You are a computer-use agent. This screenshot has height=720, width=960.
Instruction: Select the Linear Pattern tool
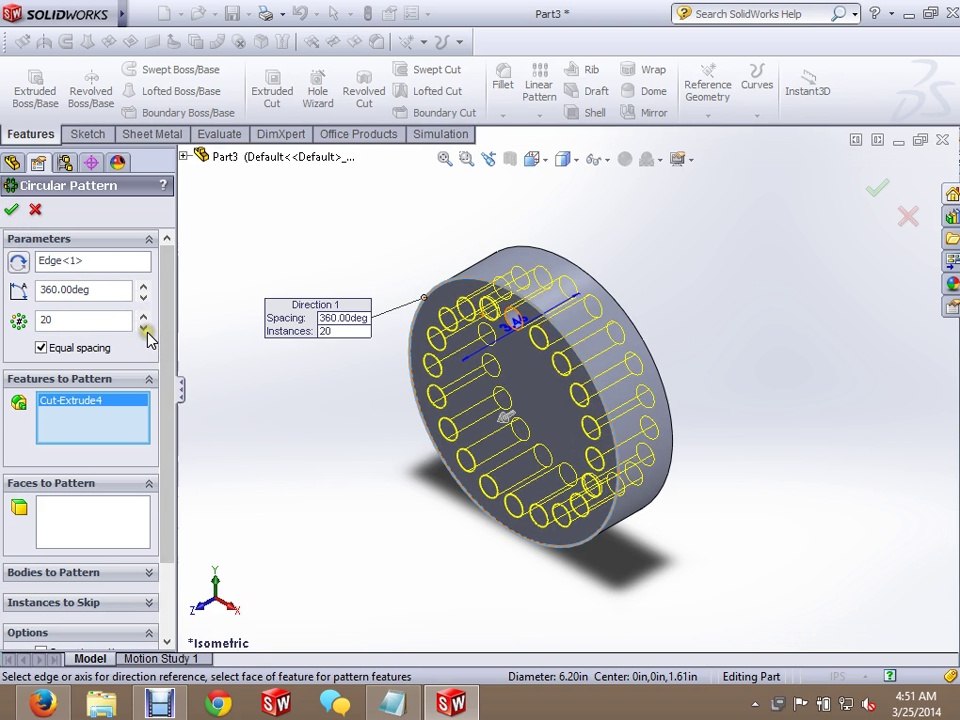coord(539,82)
